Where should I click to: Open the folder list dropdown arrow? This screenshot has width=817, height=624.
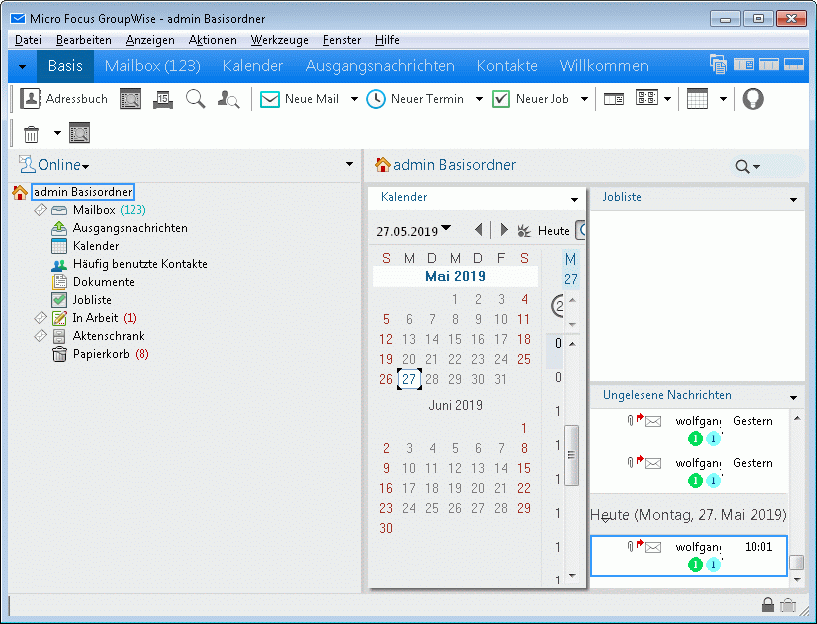[x=349, y=164]
